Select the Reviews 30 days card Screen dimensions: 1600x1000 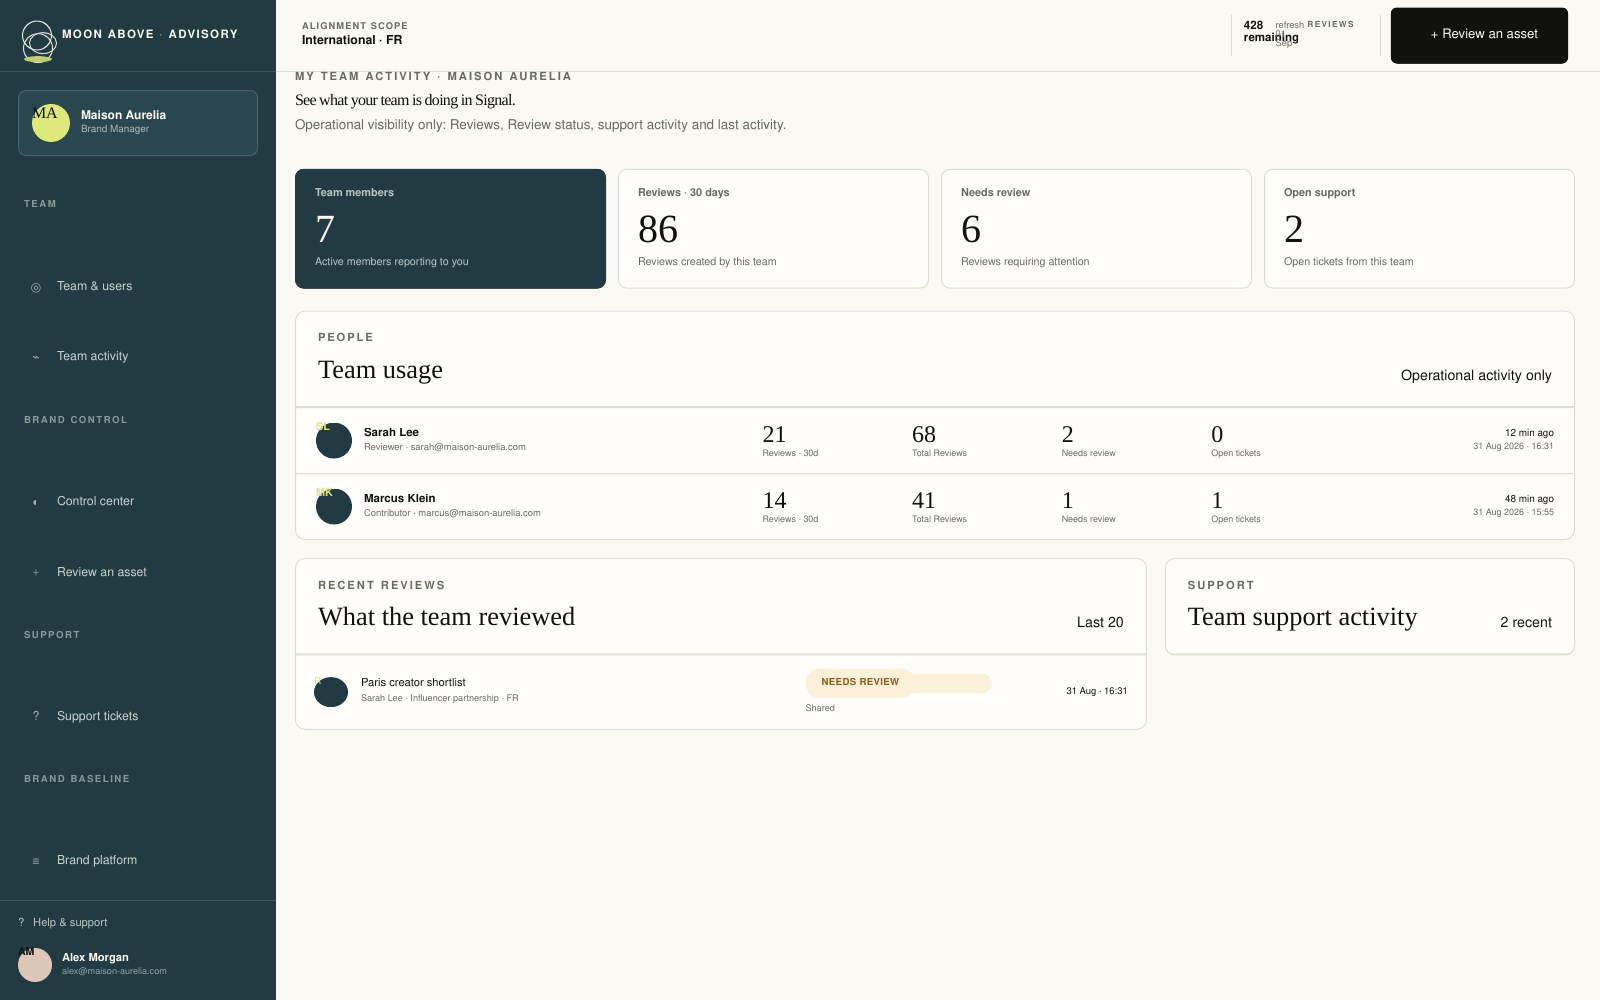pos(773,229)
